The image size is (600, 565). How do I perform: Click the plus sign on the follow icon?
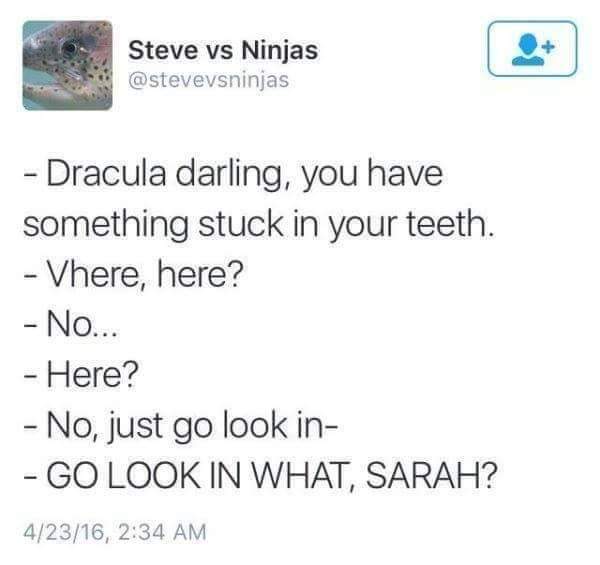point(549,47)
